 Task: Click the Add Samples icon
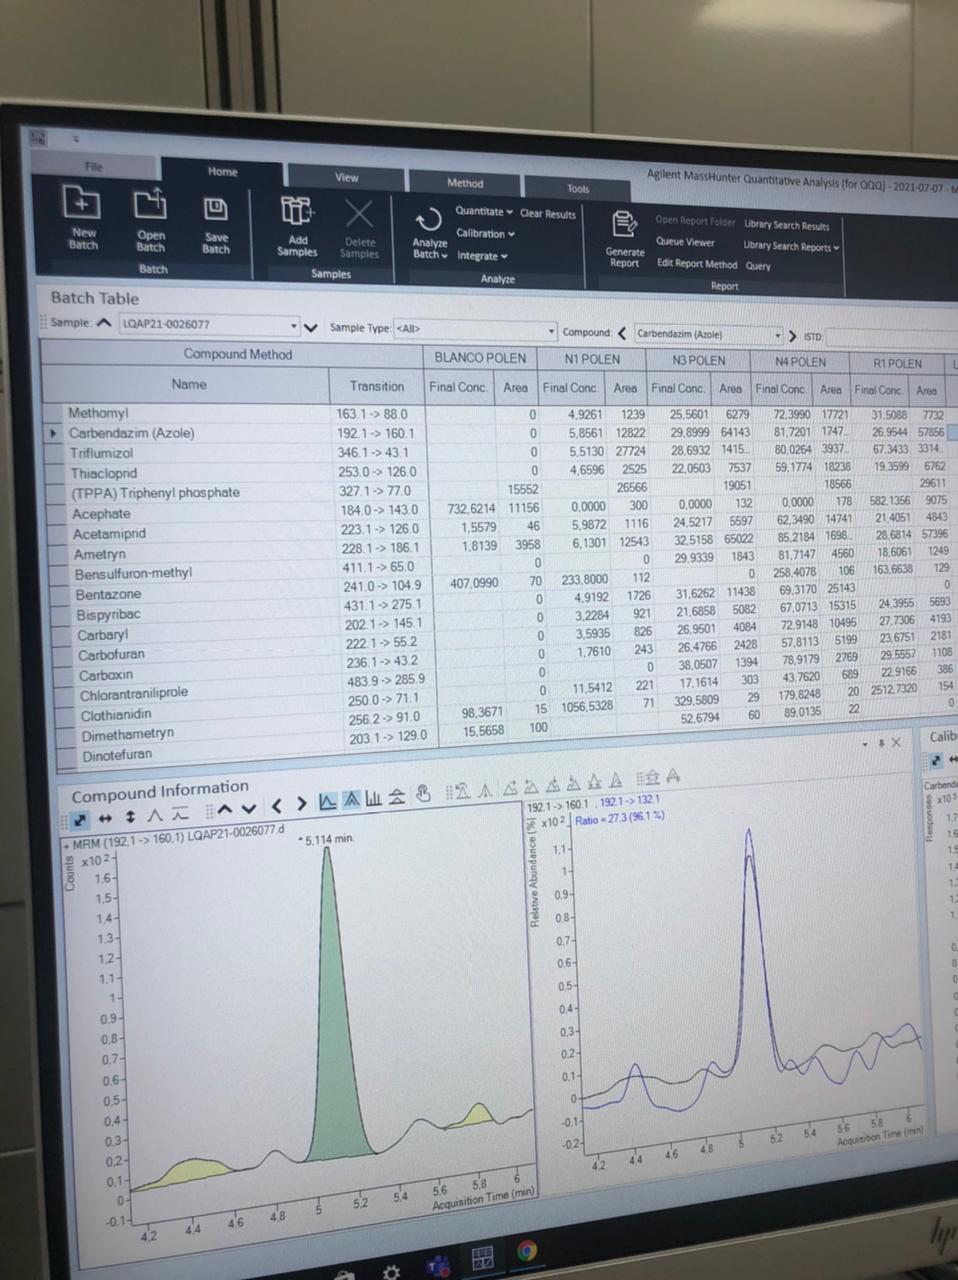tap(297, 211)
